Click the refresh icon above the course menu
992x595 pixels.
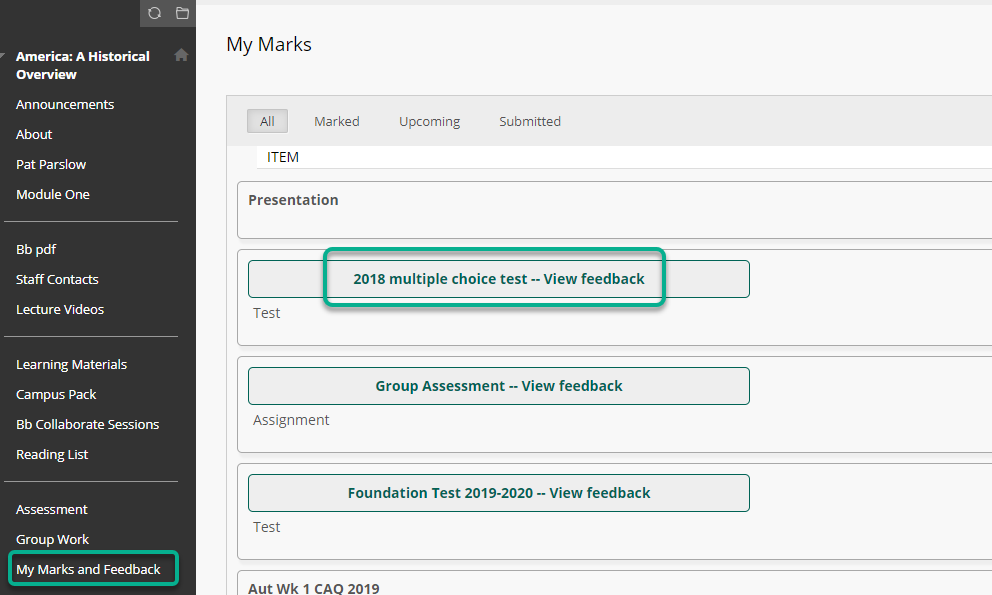[154, 13]
